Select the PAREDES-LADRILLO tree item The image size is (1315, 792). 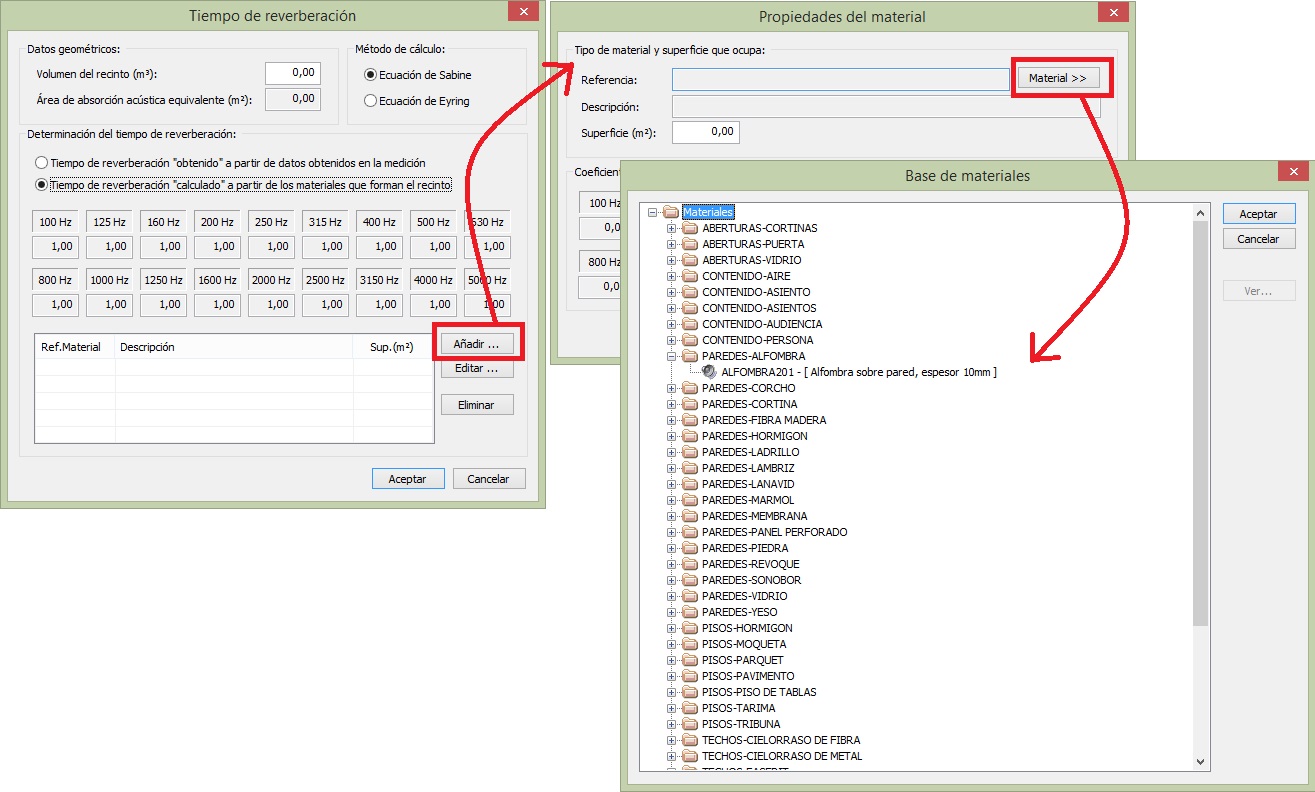click(x=750, y=452)
